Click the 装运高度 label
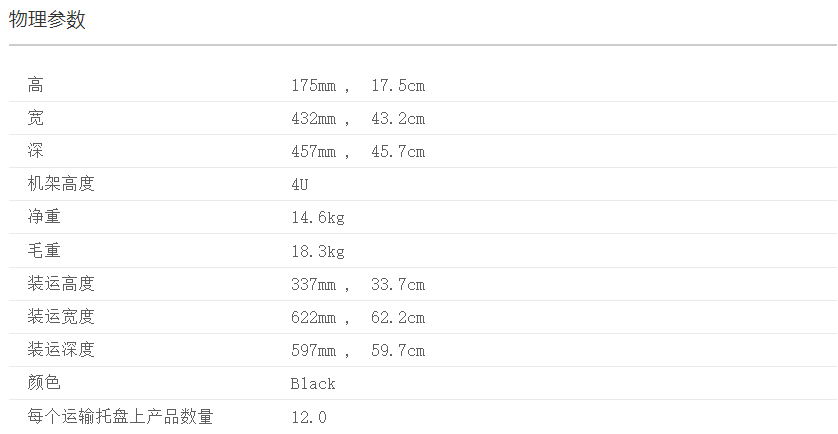 (x=61, y=284)
